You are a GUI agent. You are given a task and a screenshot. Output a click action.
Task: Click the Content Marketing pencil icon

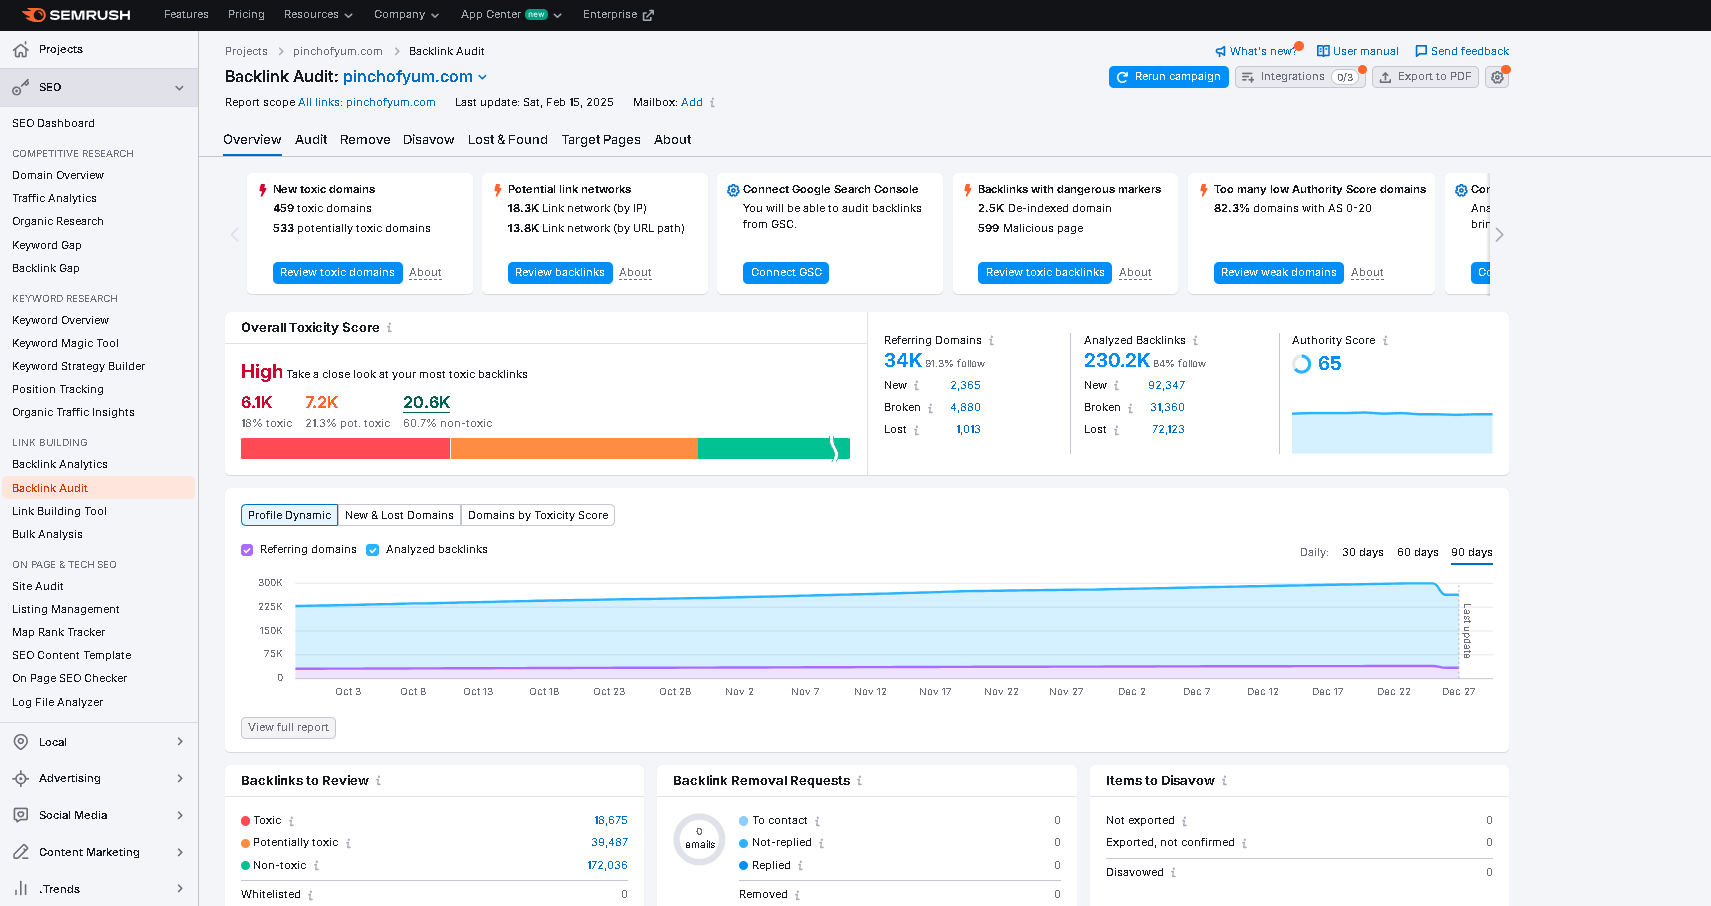[x=21, y=852]
